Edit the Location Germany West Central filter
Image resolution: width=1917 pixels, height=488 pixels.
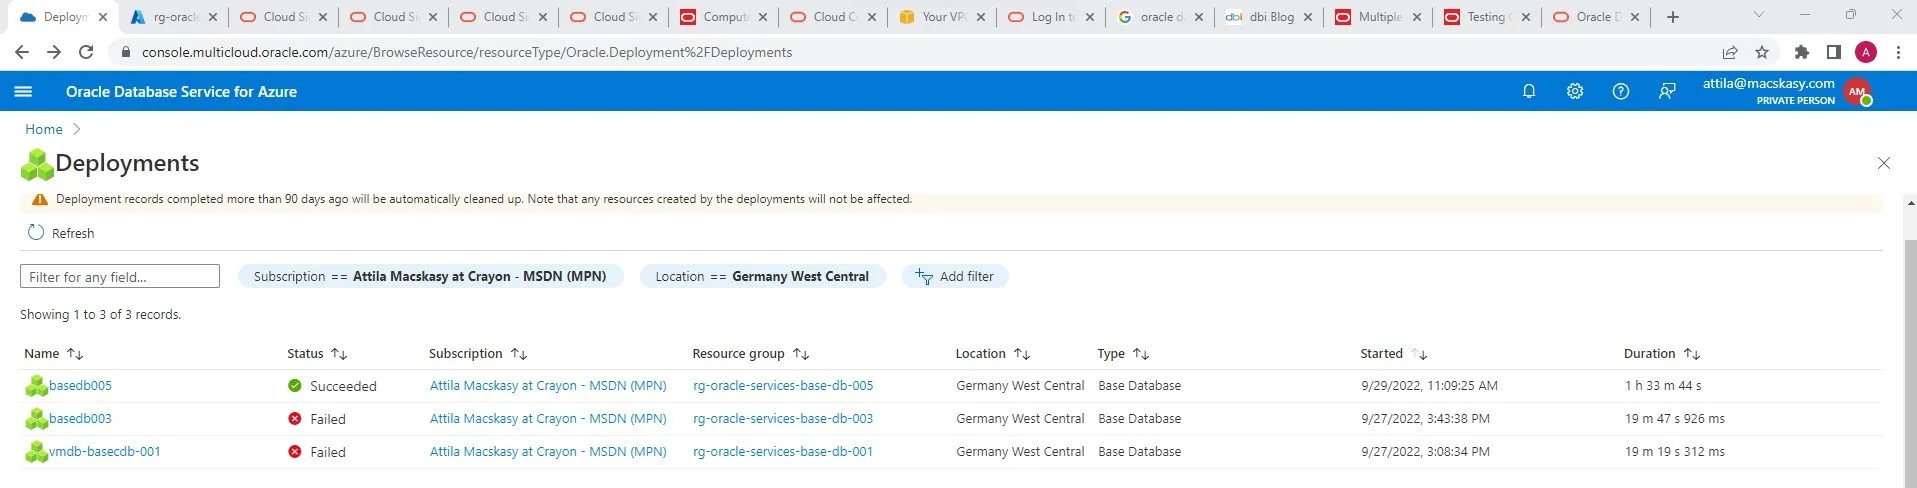[762, 276]
